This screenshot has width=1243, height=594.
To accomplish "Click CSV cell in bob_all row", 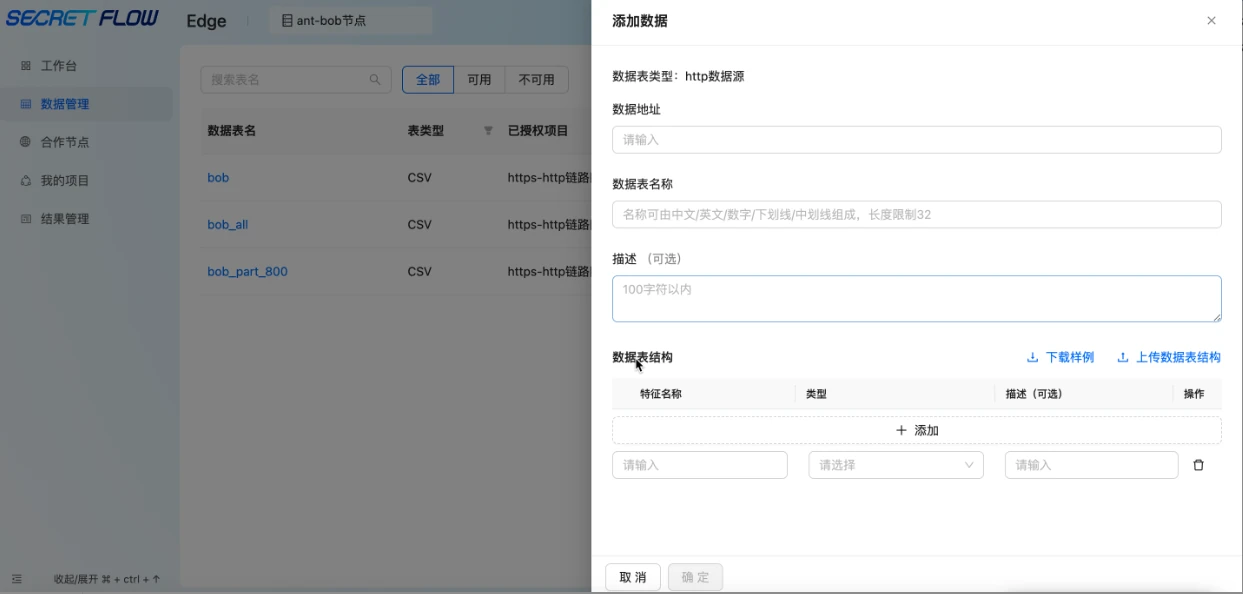I will [420, 225].
